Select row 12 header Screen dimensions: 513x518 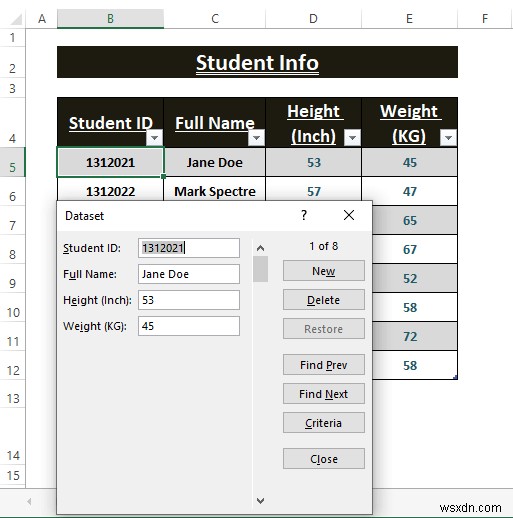(13, 365)
